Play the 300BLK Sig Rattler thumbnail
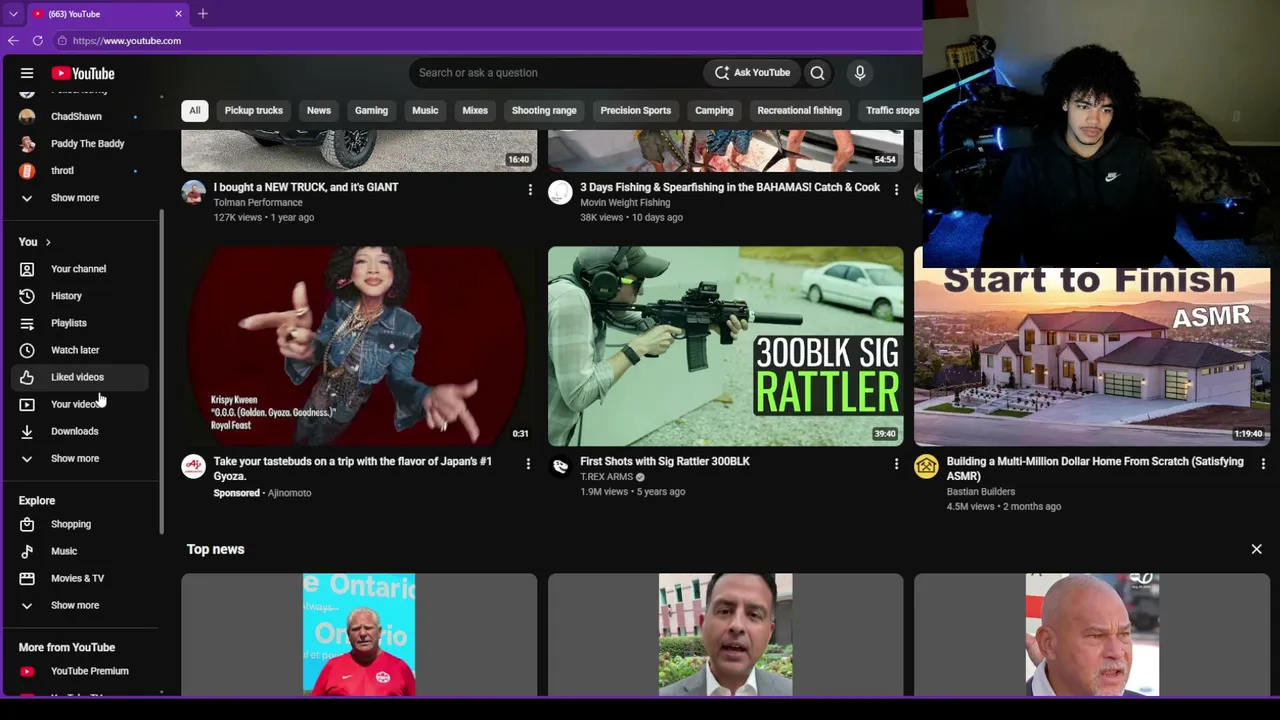 [726, 346]
